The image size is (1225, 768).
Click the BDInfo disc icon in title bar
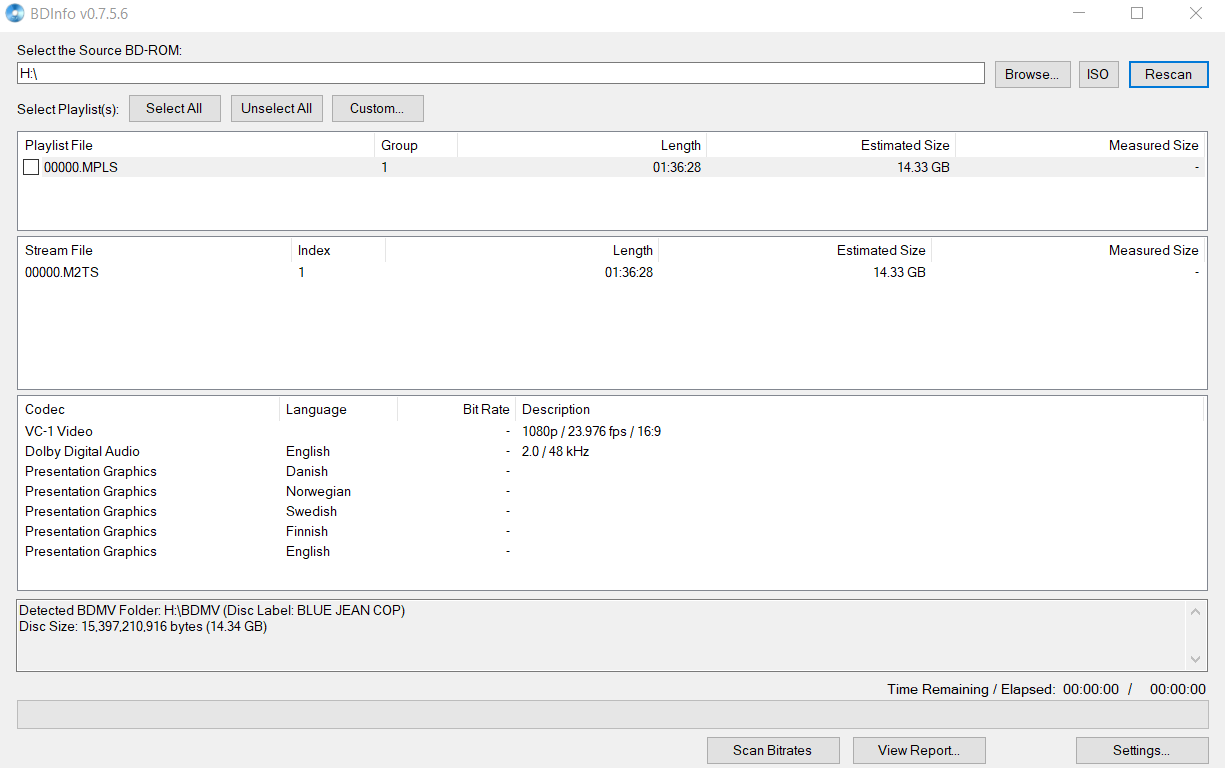(x=16, y=14)
